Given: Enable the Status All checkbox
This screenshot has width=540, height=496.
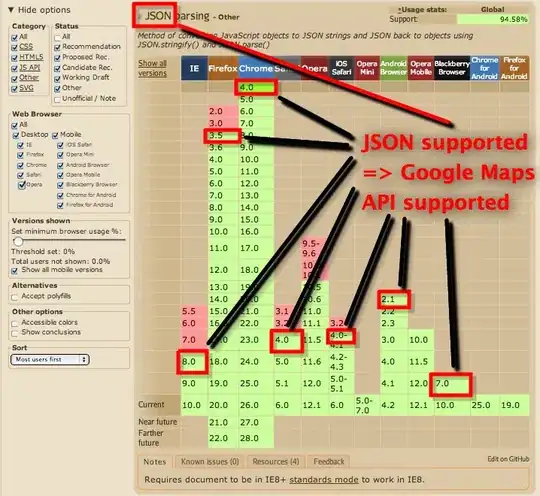Looking at the screenshot, I should [x=58, y=37].
